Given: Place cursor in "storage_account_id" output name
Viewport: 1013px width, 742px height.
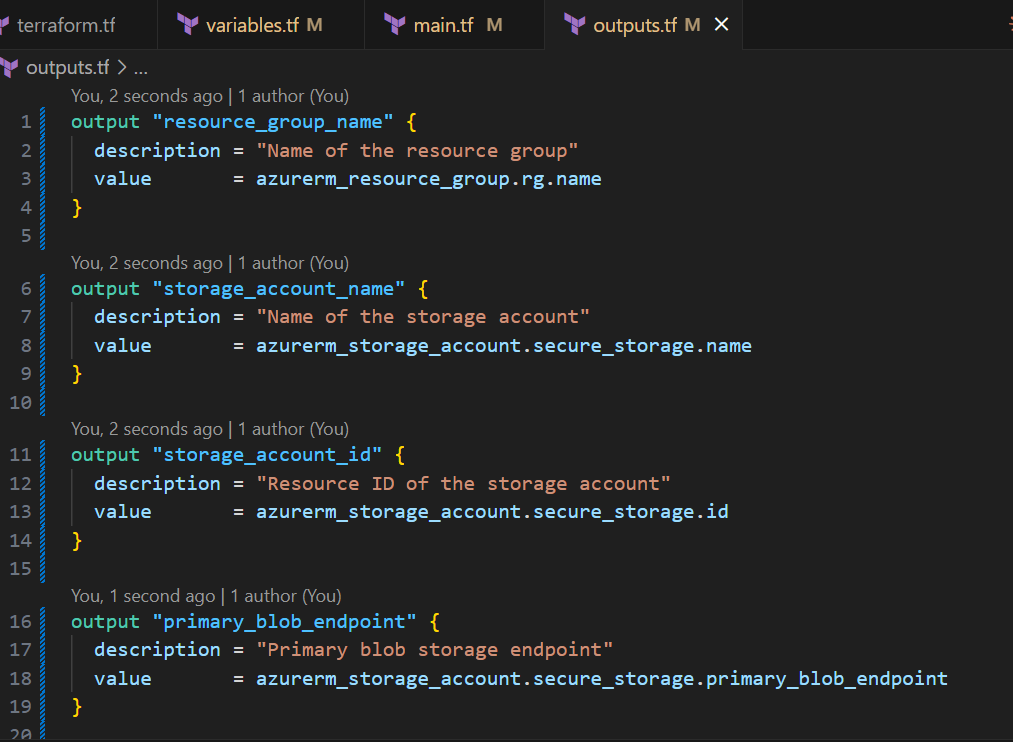Looking at the screenshot, I should click(267, 455).
